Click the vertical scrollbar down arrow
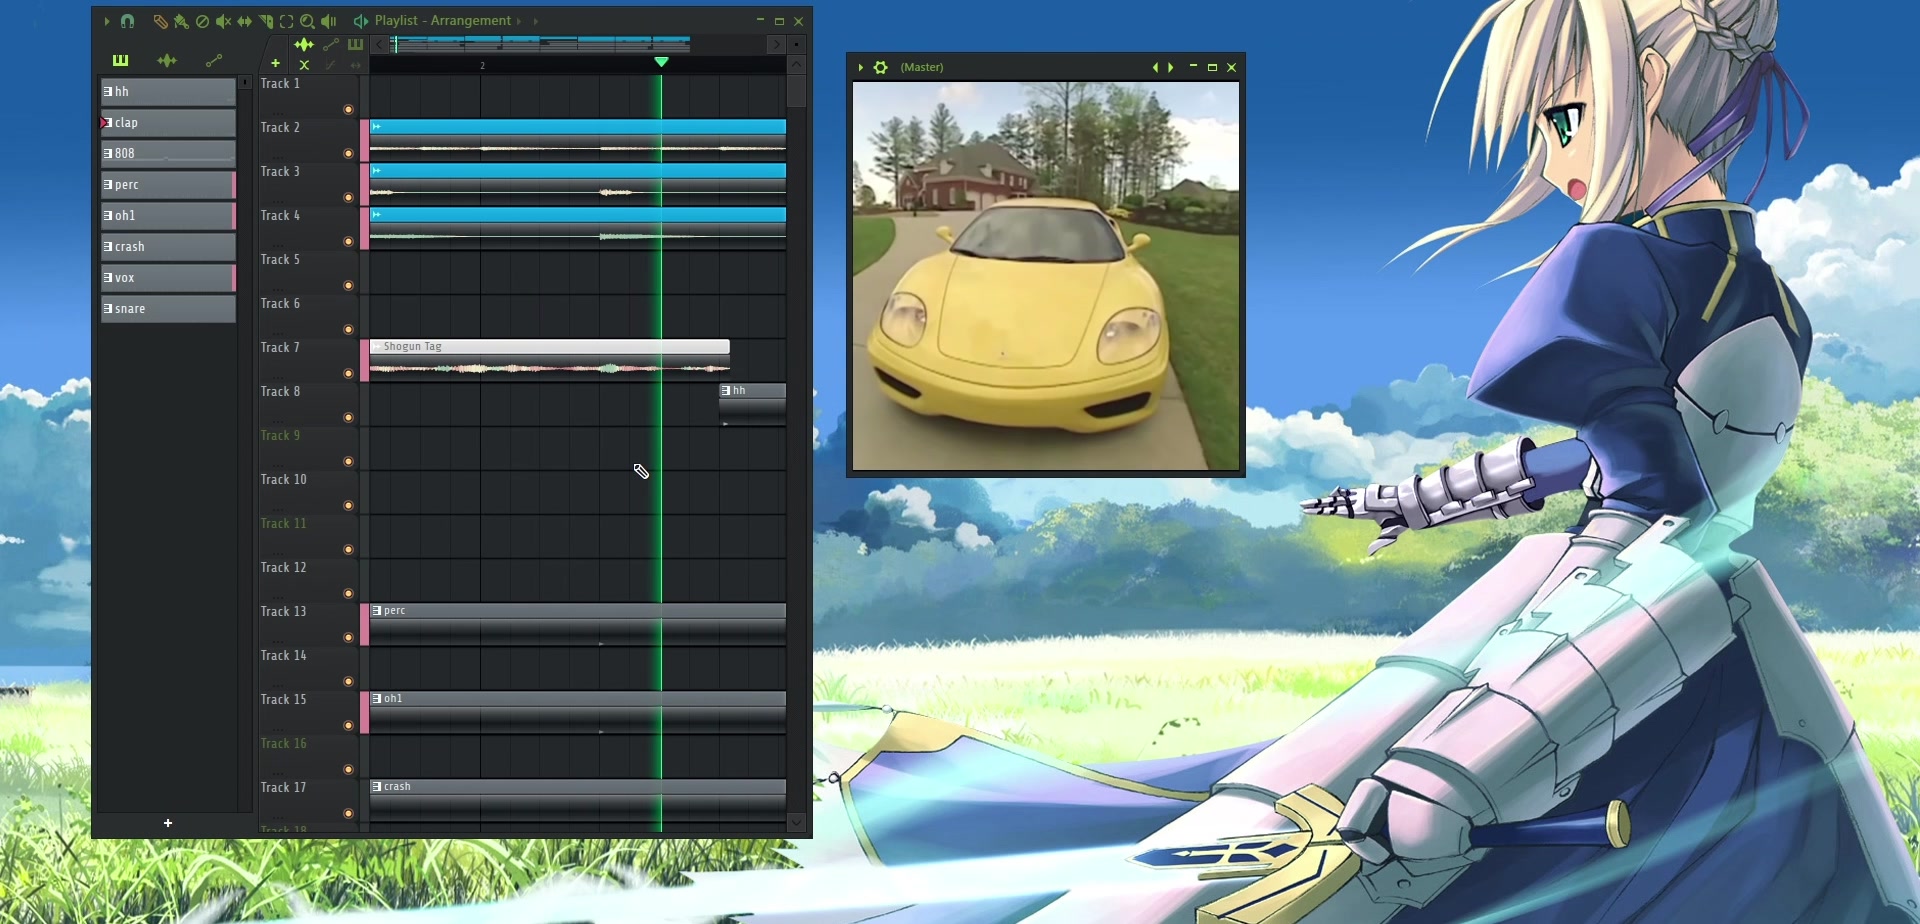 (x=797, y=822)
